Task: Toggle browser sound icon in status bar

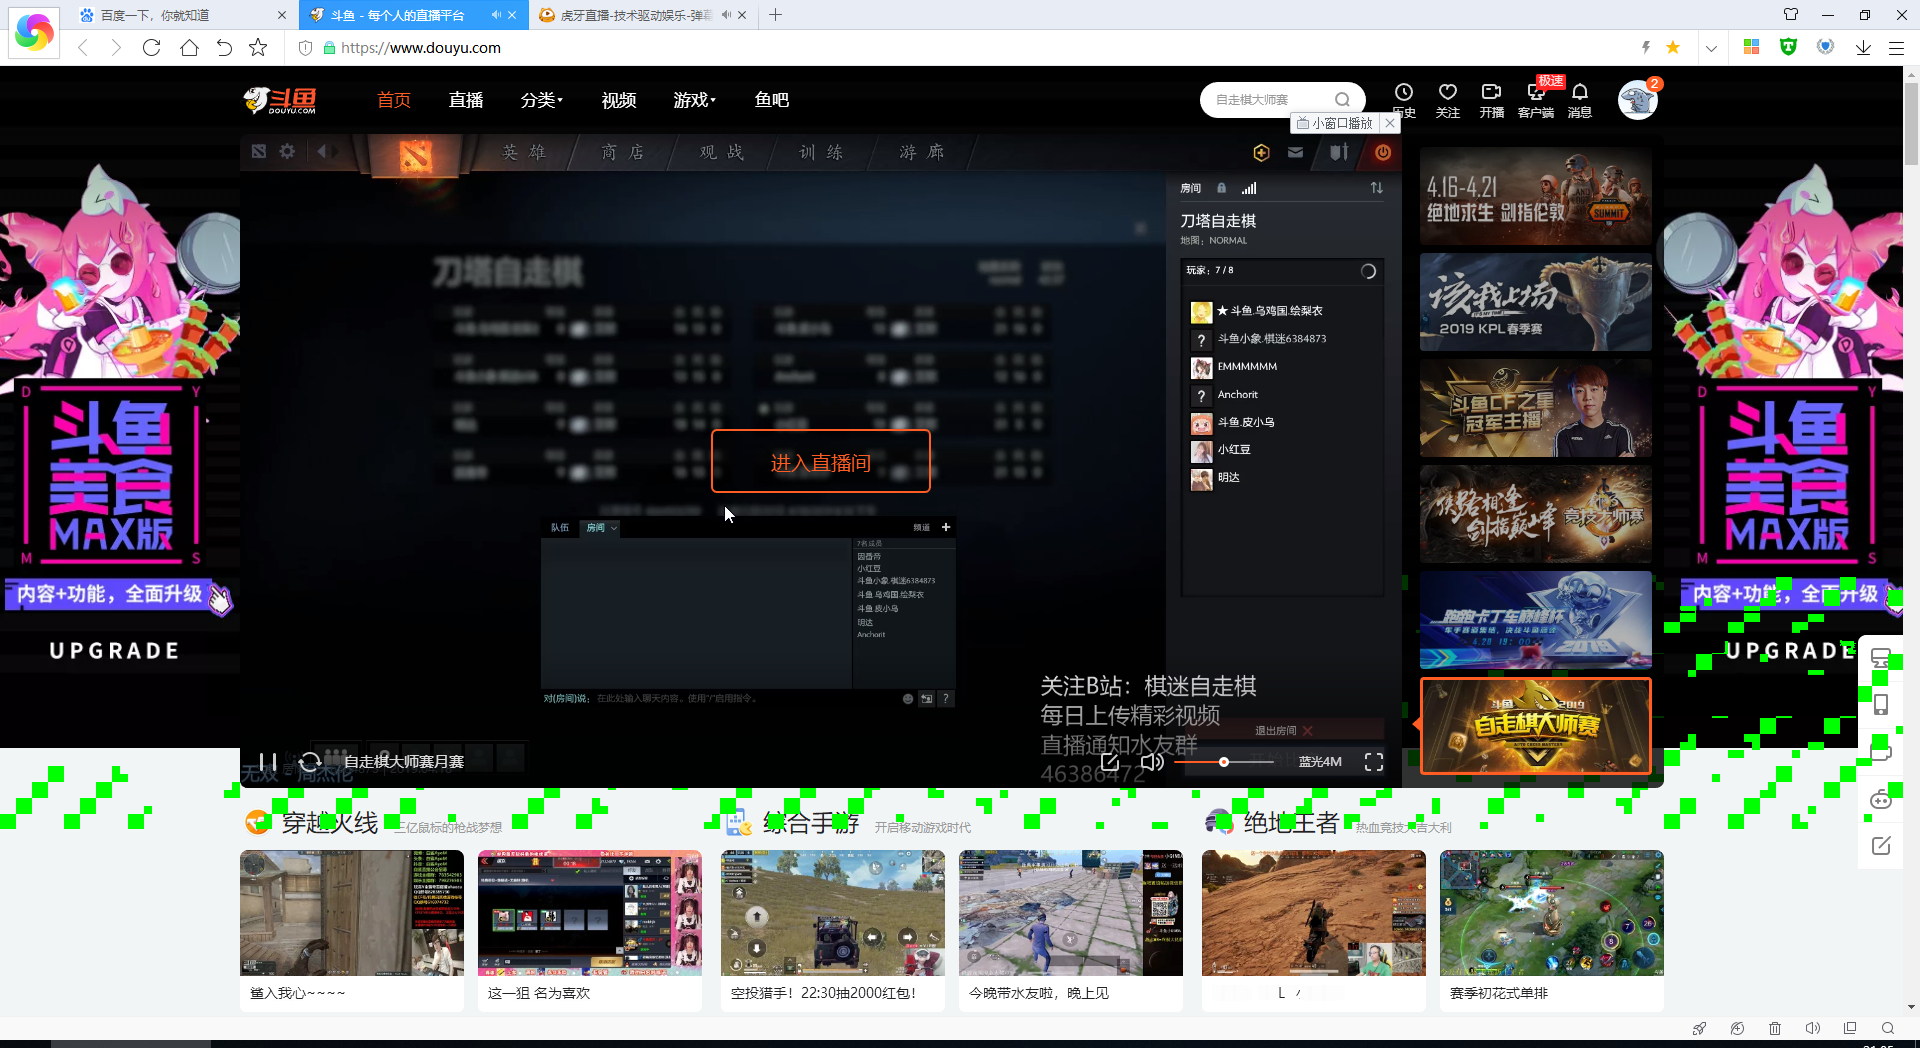Action: pyautogui.click(x=1812, y=1028)
